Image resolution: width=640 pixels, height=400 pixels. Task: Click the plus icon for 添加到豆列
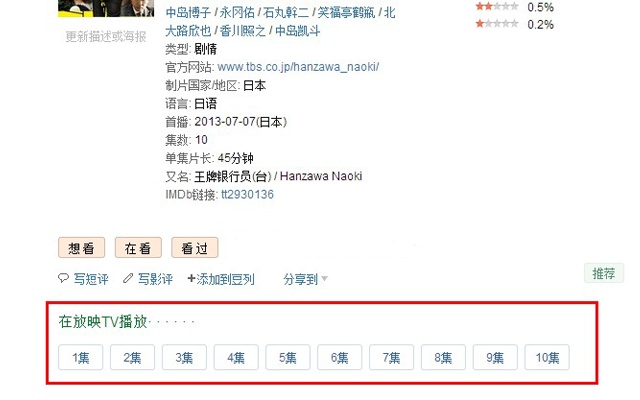[191, 278]
